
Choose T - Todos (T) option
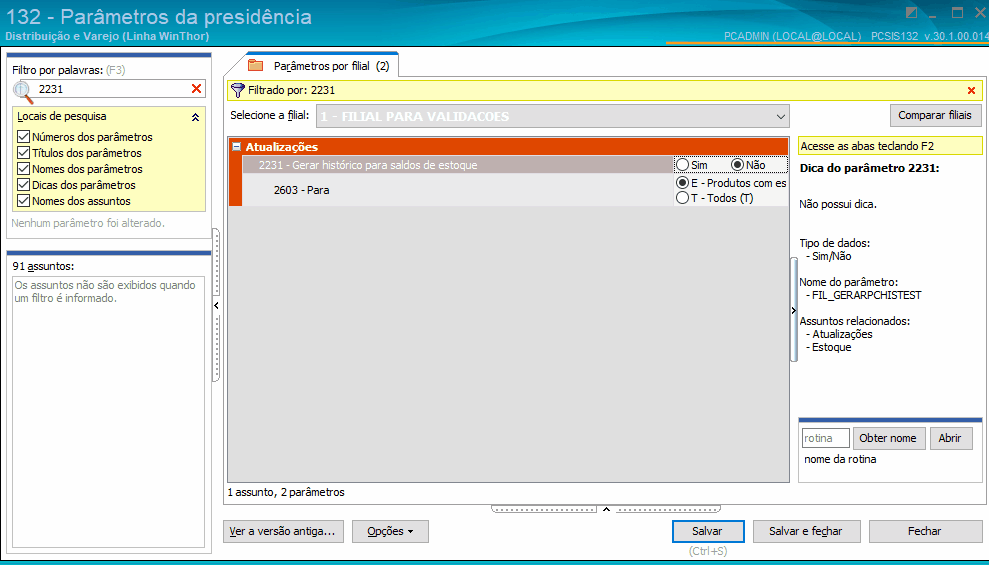tap(682, 198)
